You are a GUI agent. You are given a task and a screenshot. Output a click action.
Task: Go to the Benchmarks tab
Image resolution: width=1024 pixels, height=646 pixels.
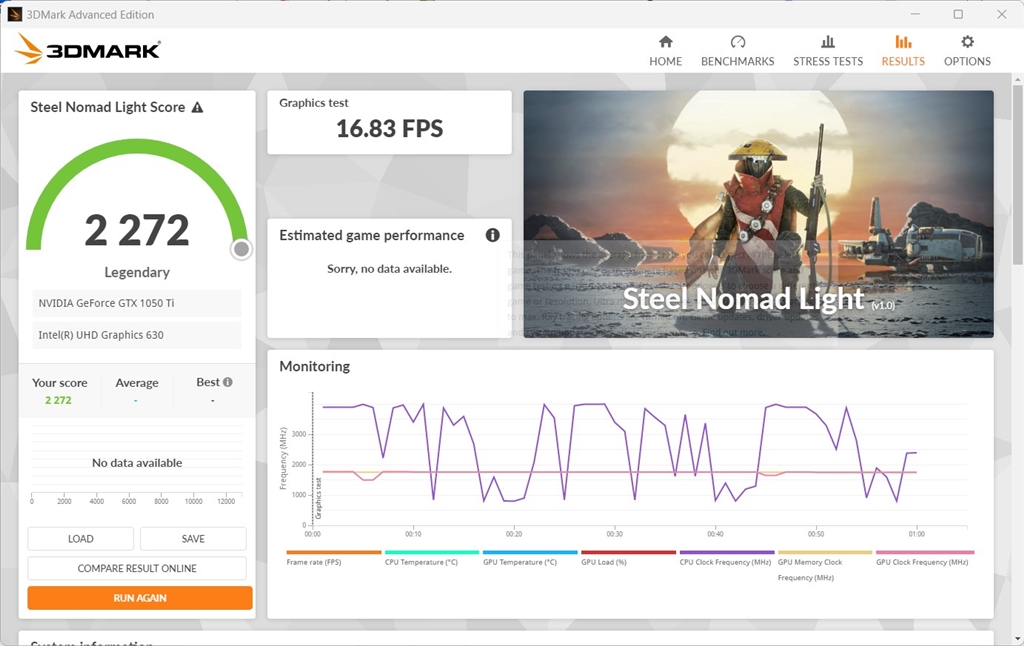[x=737, y=51]
